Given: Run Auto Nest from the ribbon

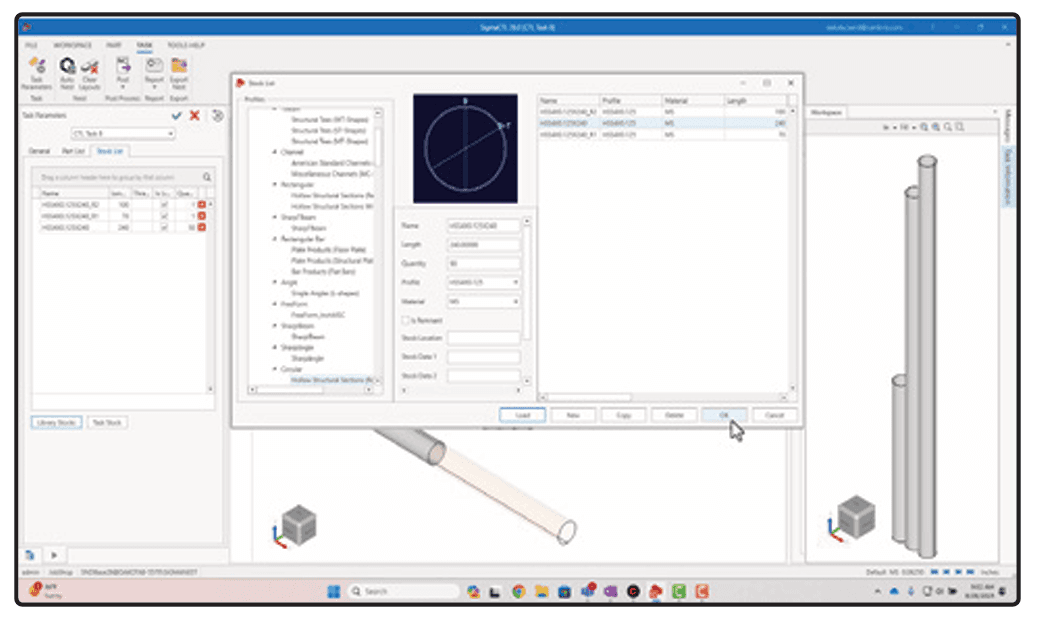Looking at the screenshot, I should (x=67, y=73).
